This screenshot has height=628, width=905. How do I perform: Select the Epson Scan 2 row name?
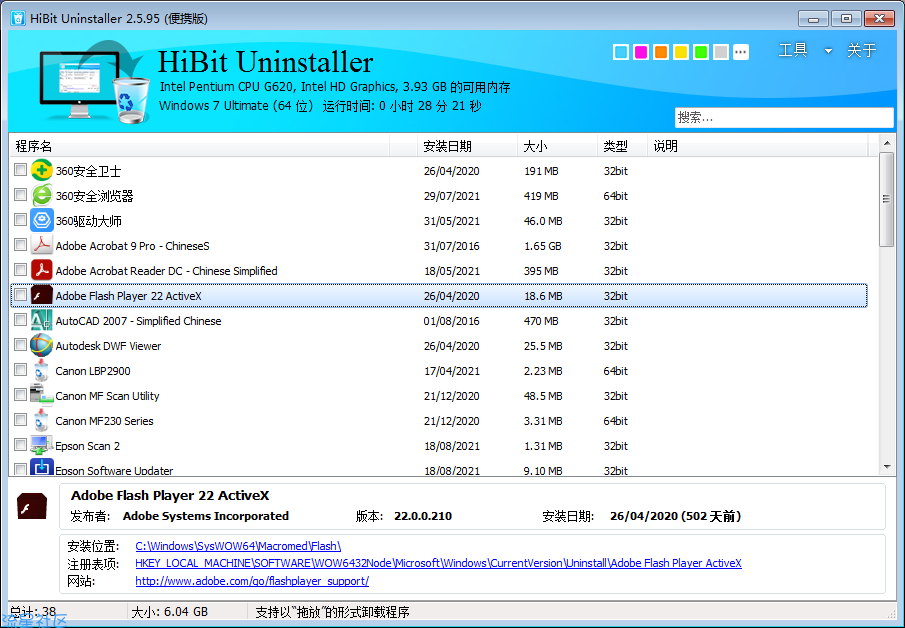[88, 446]
